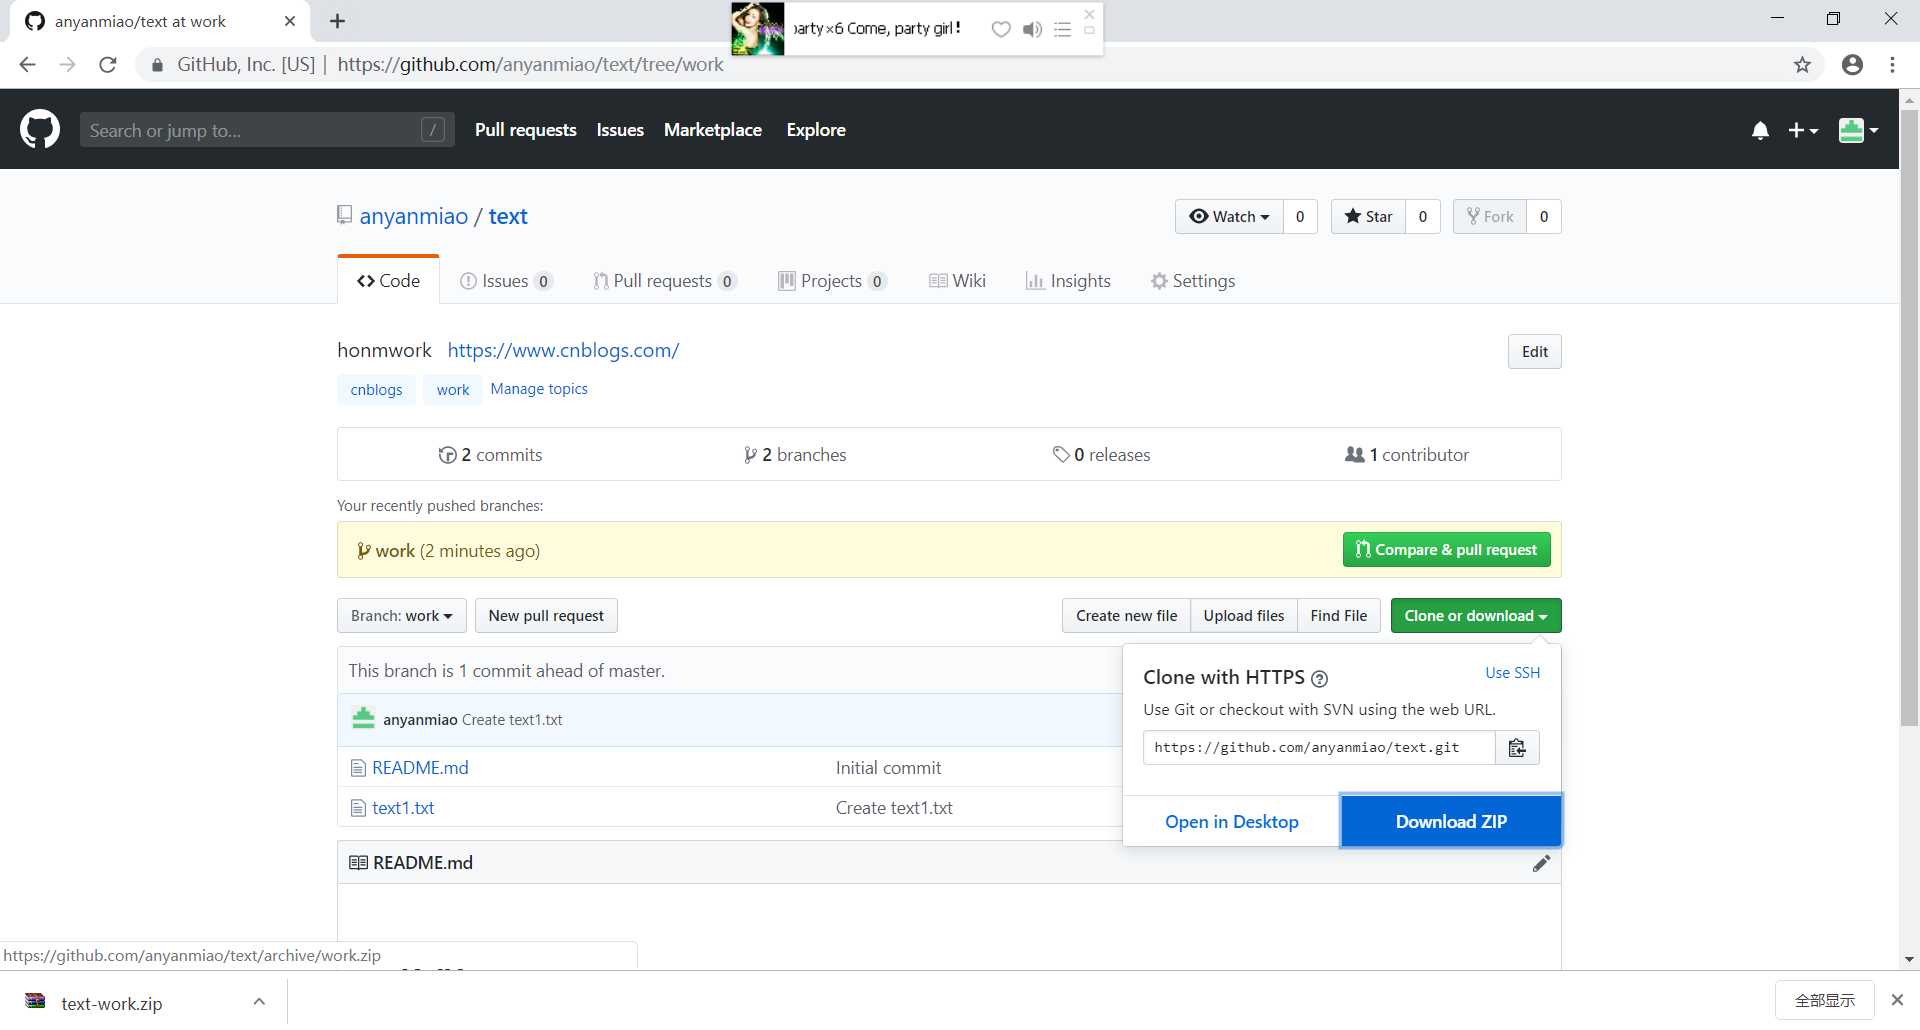Close the anyanmiao/text tab
Screen dimensions: 1920x1030
[x=290, y=21]
